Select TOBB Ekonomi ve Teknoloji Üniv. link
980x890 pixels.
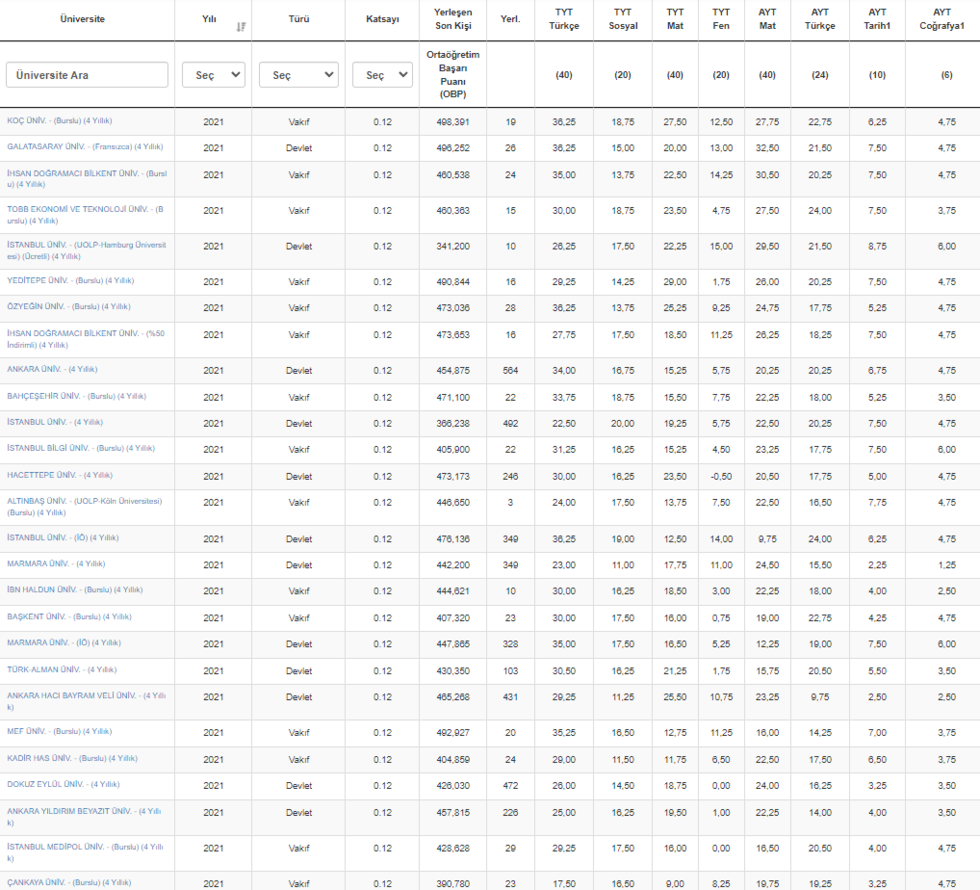[84, 215]
